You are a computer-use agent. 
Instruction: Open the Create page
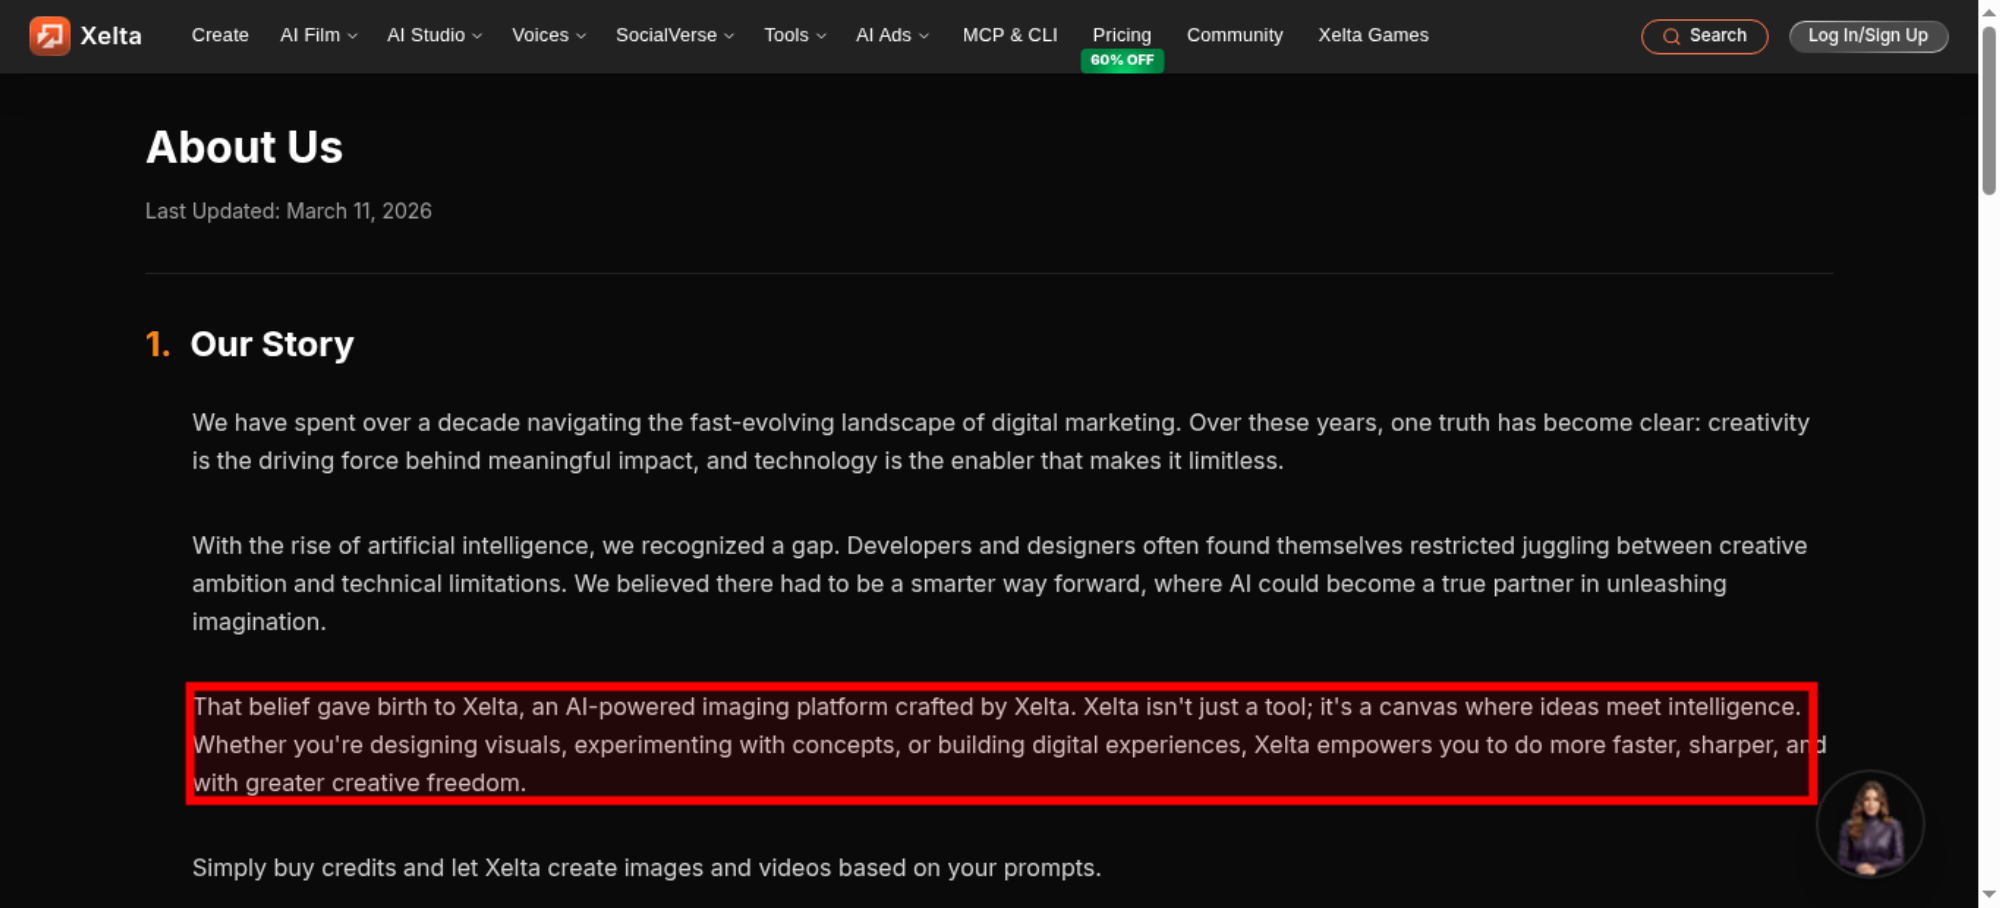[220, 35]
